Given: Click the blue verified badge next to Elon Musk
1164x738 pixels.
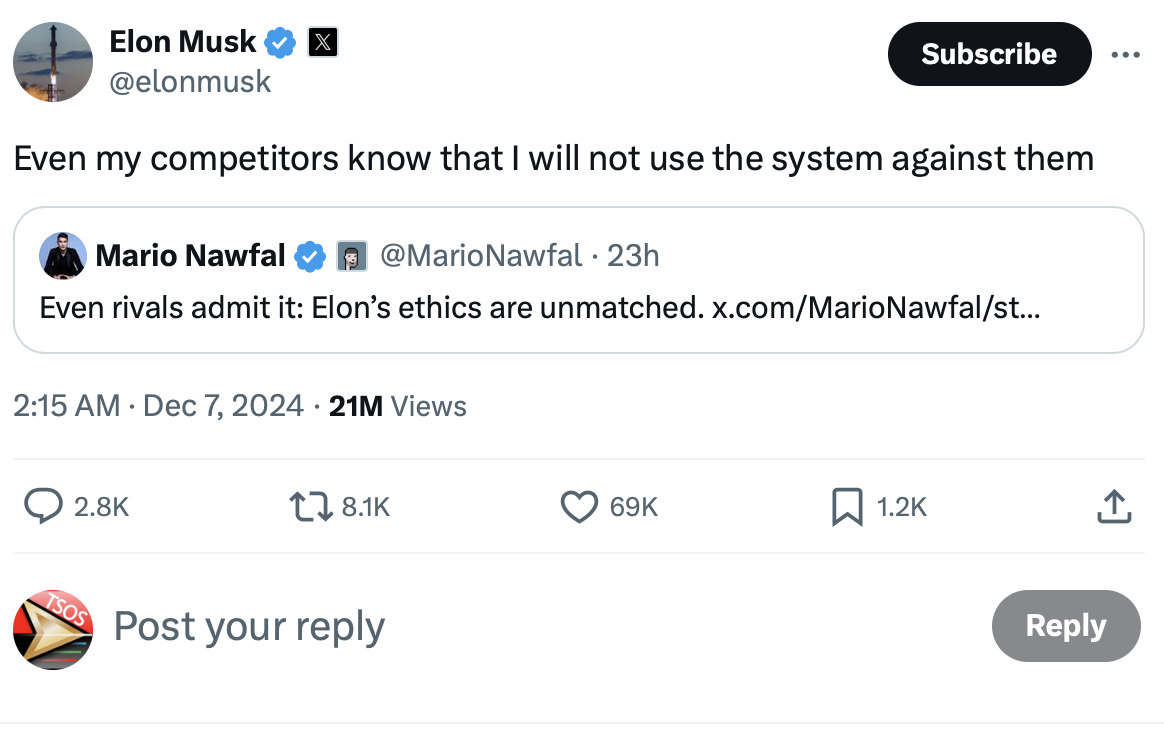Looking at the screenshot, I should point(280,42).
